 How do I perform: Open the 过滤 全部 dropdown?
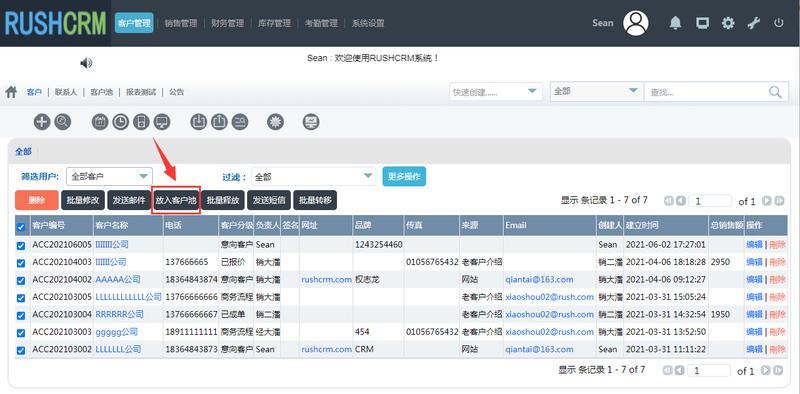313,177
